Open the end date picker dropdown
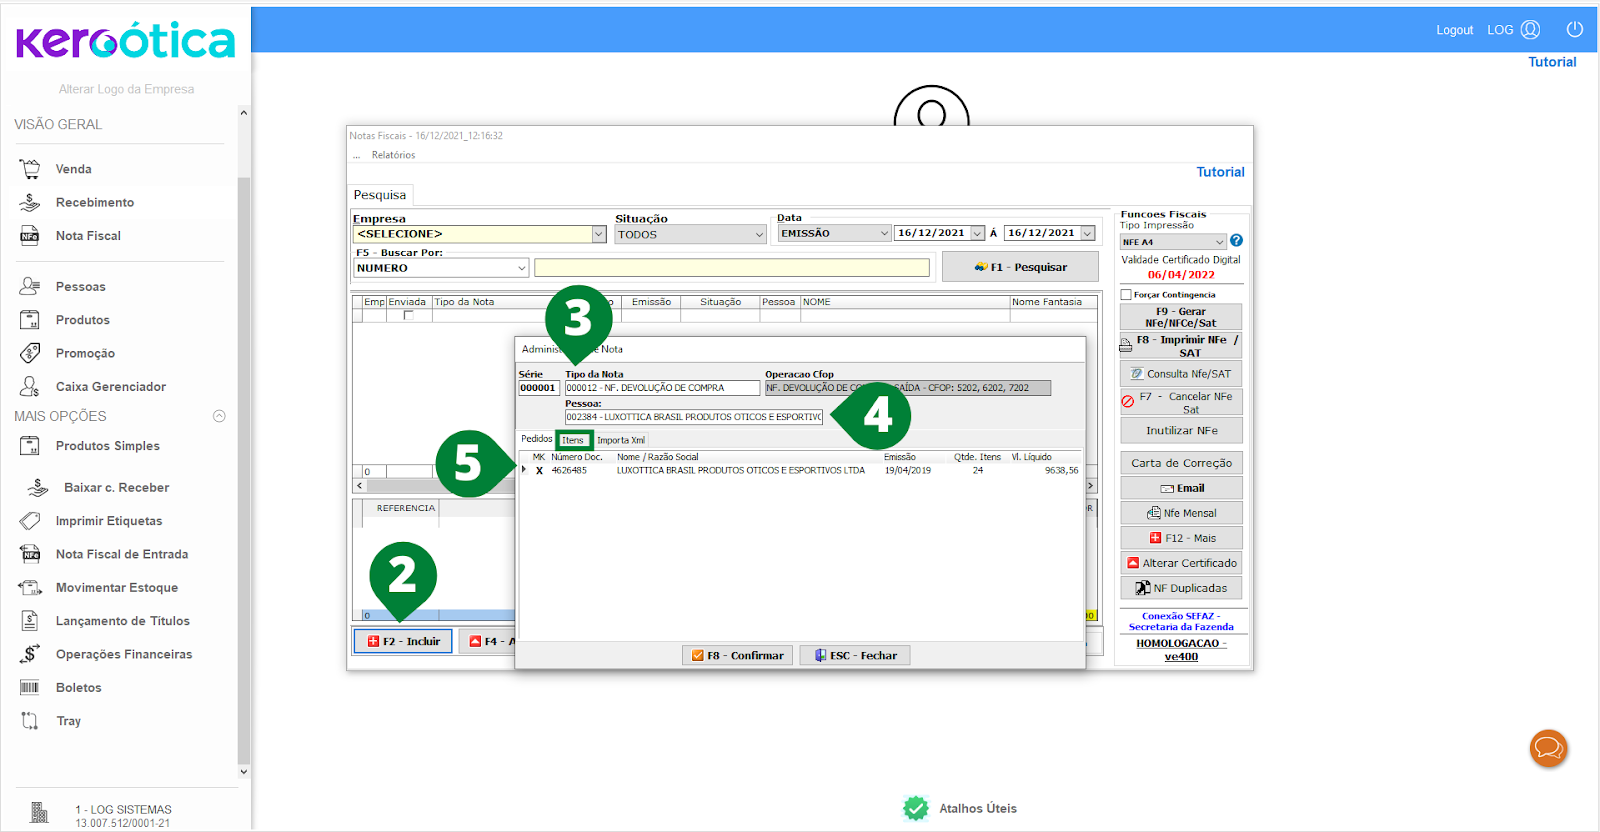Screen dimensions: 1600x832 (x=1088, y=233)
